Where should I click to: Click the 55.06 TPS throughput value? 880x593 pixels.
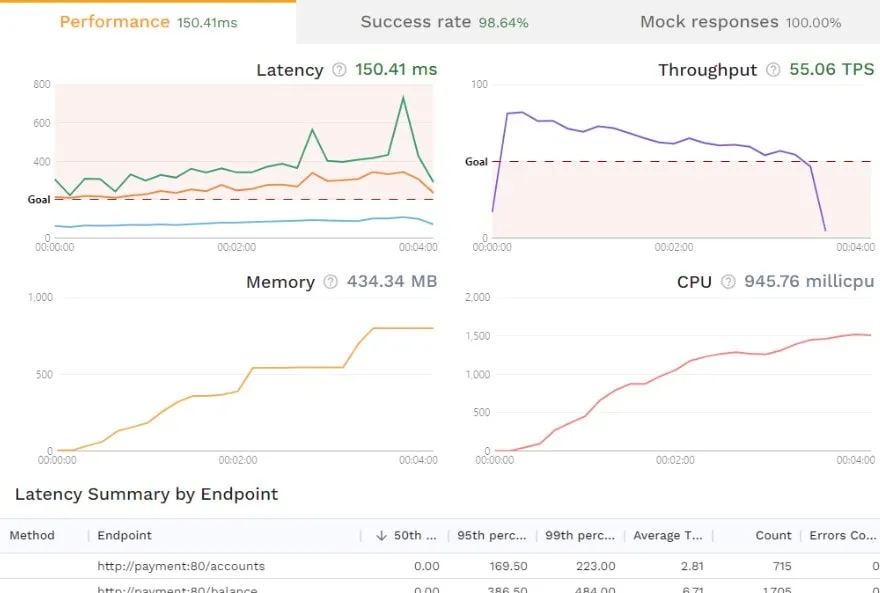pyautogui.click(x=833, y=70)
